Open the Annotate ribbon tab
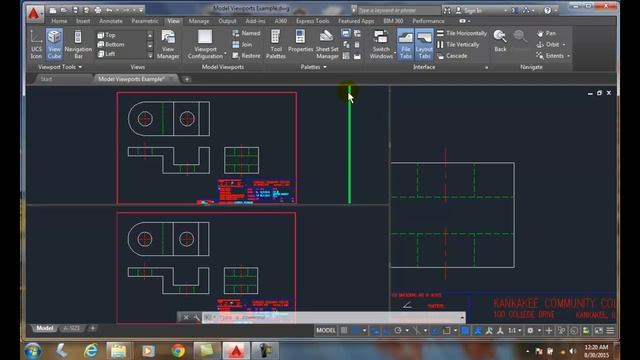This screenshot has height=360, width=640. pos(111,21)
